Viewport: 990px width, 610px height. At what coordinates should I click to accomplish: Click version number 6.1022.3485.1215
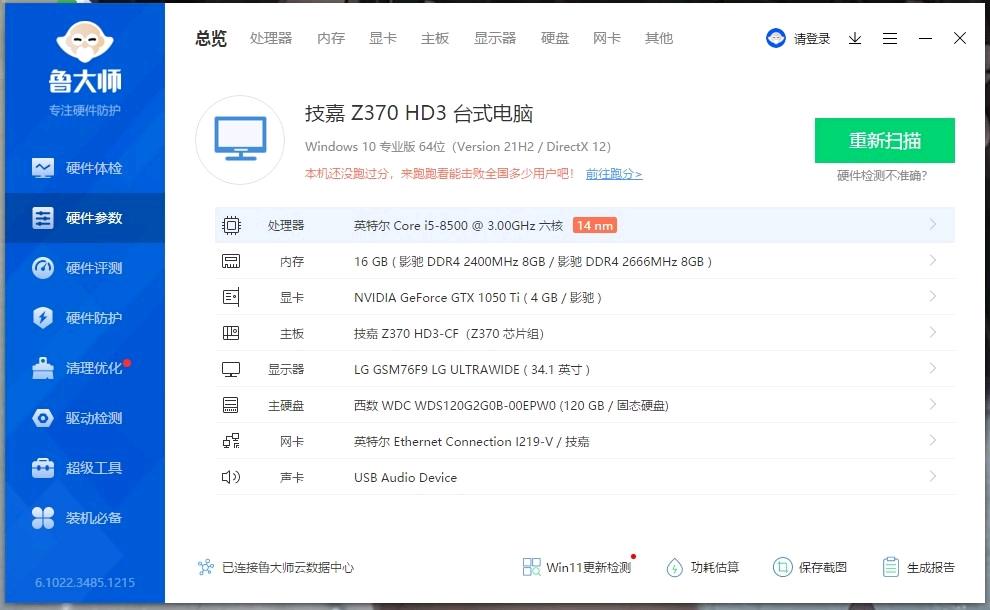click(85, 582)
